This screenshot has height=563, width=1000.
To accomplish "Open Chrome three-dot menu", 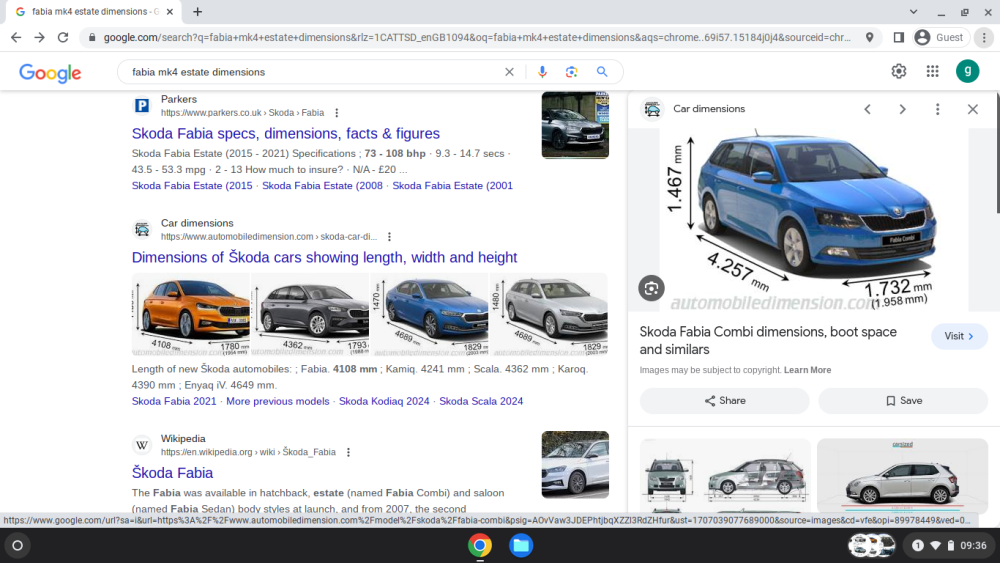I will (984, 38).
